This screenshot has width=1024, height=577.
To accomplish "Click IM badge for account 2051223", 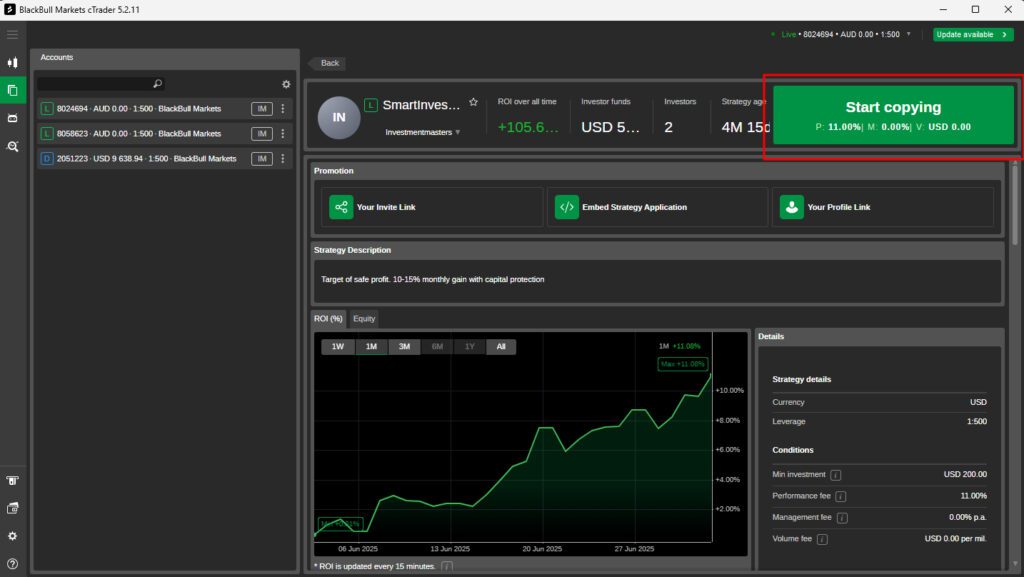I will [262, 158].
